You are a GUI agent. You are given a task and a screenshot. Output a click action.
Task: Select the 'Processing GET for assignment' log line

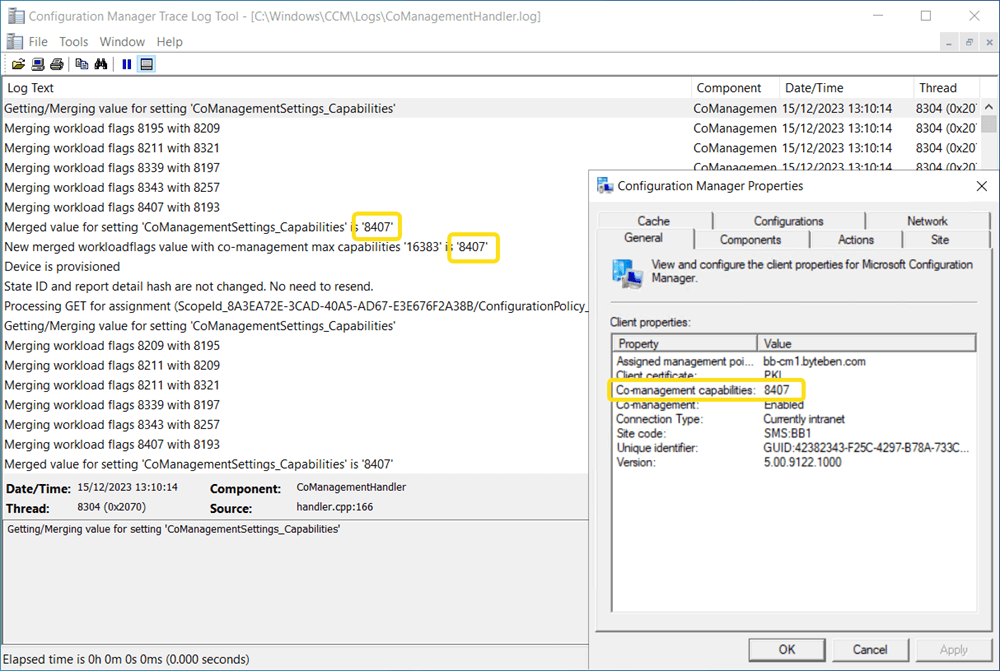pyautogui.click(x=295, y=306)
